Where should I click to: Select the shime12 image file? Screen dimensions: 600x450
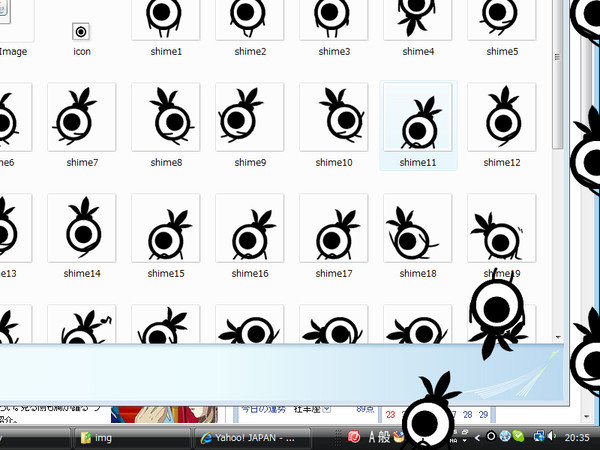502,117
